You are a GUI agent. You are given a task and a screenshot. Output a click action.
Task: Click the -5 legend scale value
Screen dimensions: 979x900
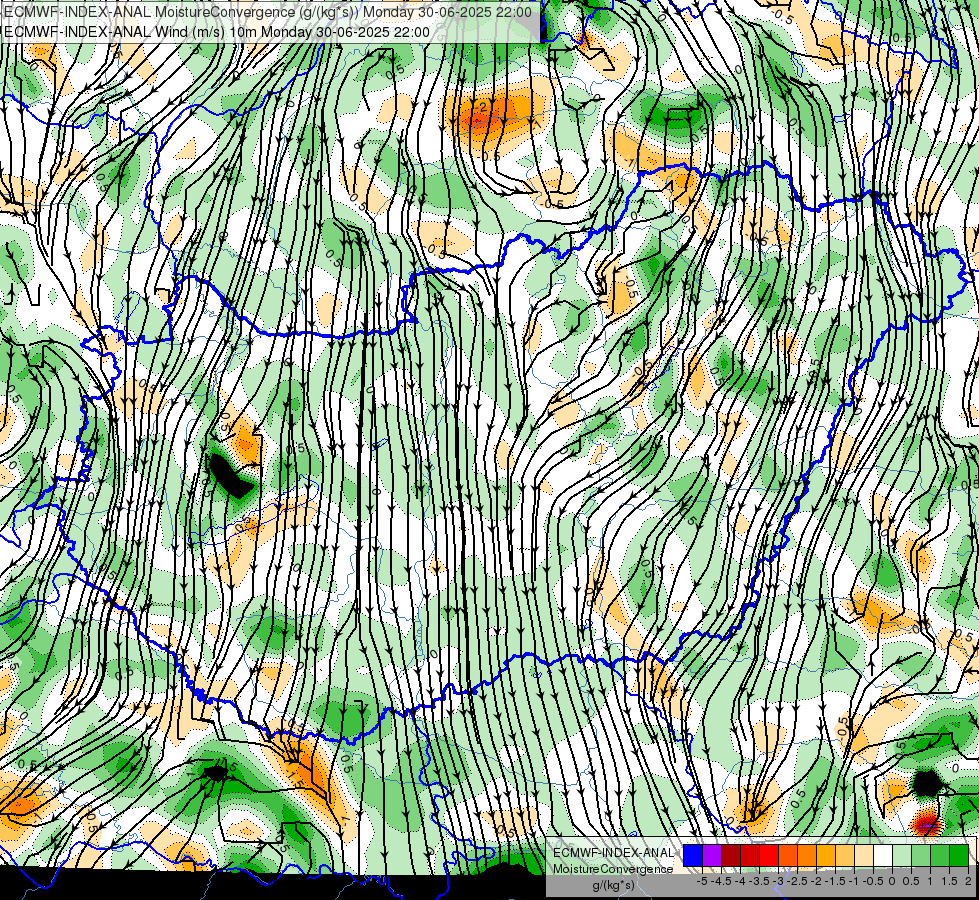(702, 881)
